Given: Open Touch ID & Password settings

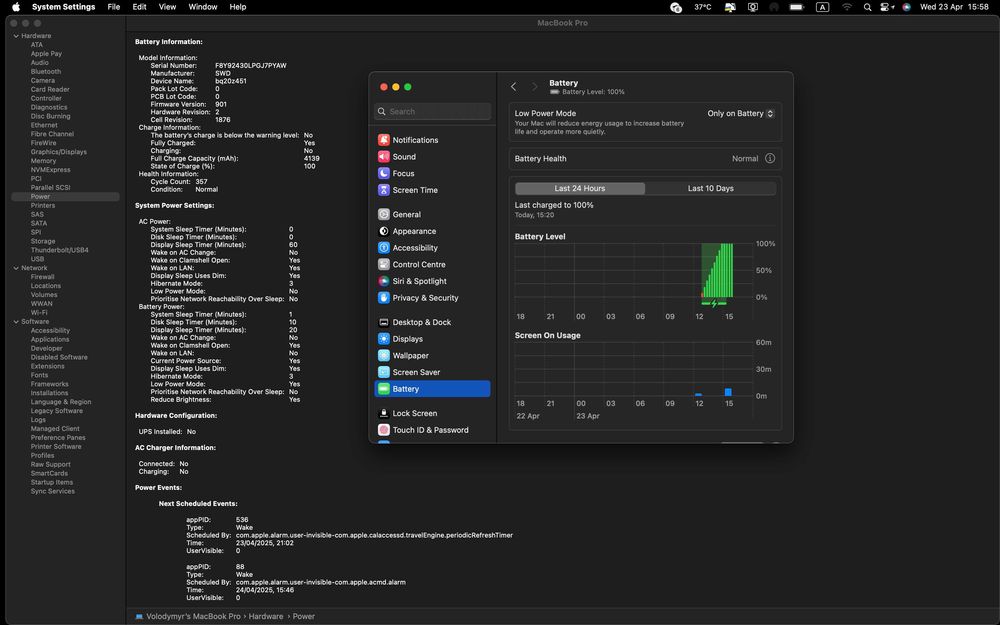Looking at the screenshot, I should 430,430.
